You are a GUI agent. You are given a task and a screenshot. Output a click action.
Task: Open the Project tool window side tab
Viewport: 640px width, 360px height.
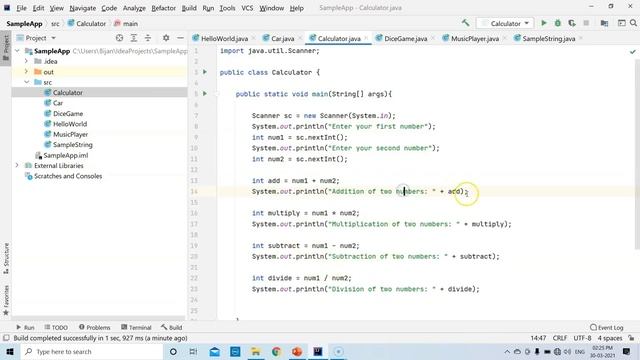click(6, 48)
